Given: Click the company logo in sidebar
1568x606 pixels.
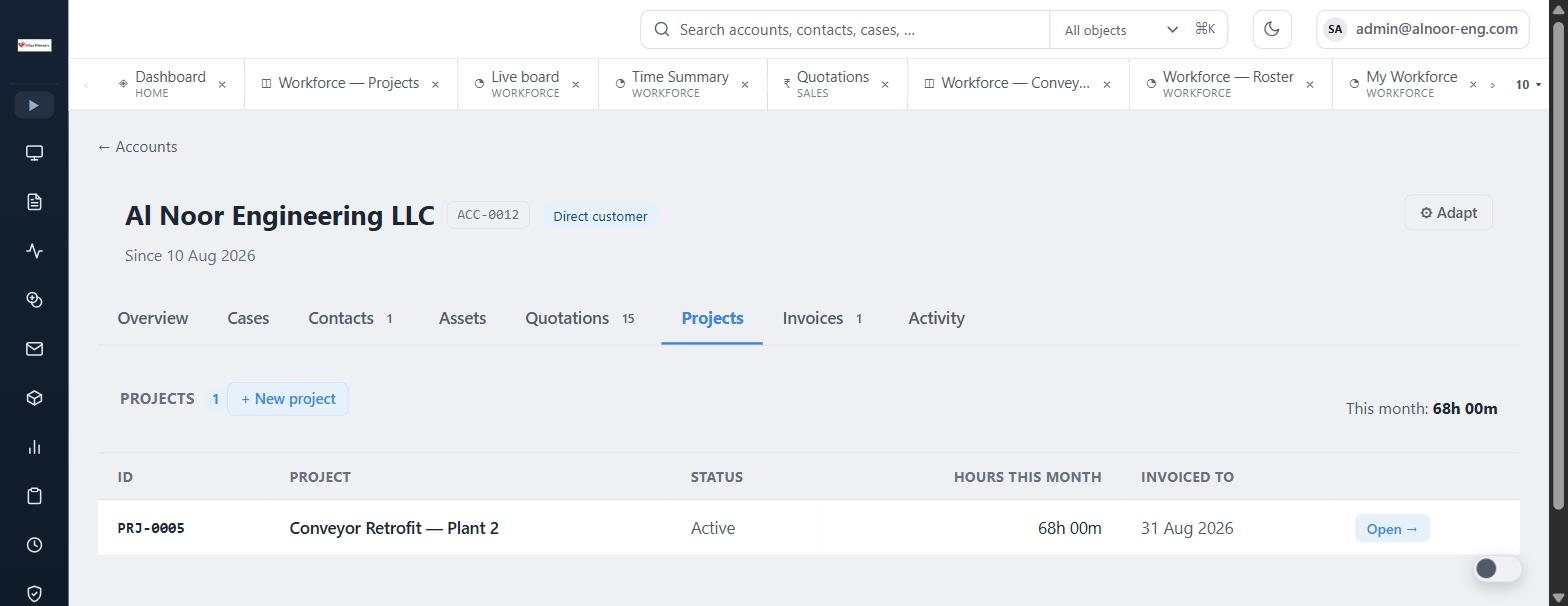Looking at the screenshot, I should (x=34, y=45).
